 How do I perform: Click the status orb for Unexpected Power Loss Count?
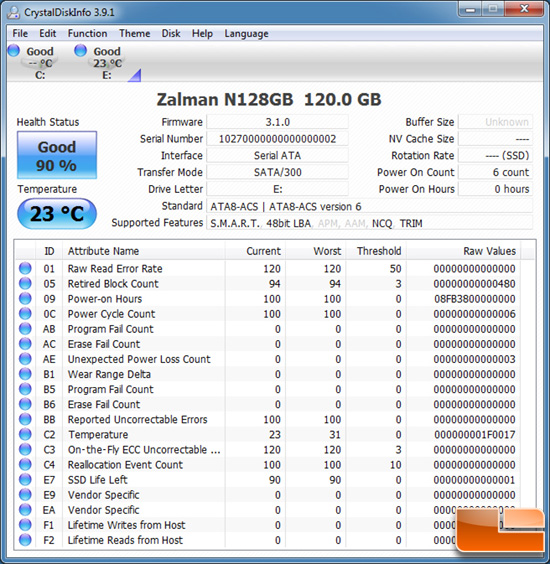click(x=25, y=359)
